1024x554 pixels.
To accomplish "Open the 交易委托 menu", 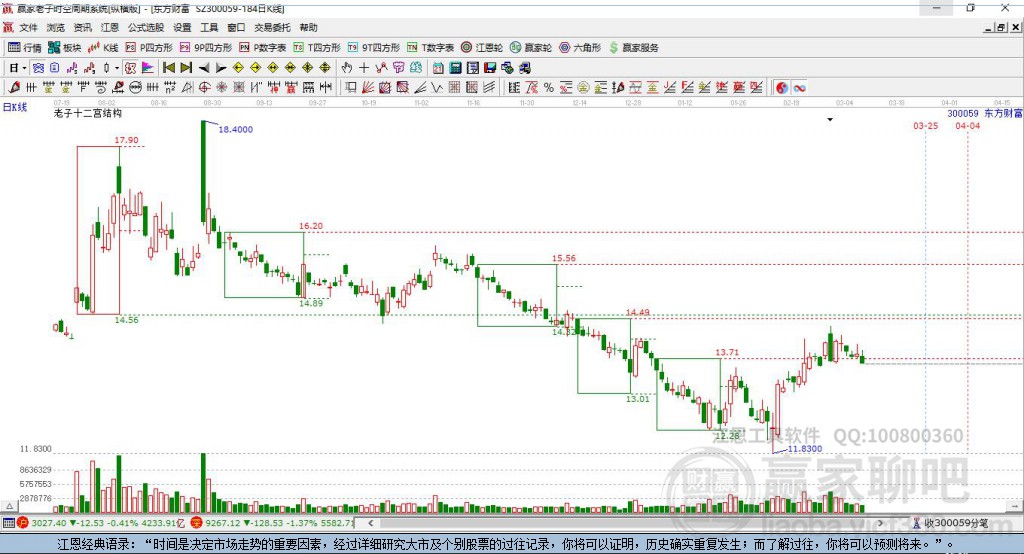I will pos(272,27).
